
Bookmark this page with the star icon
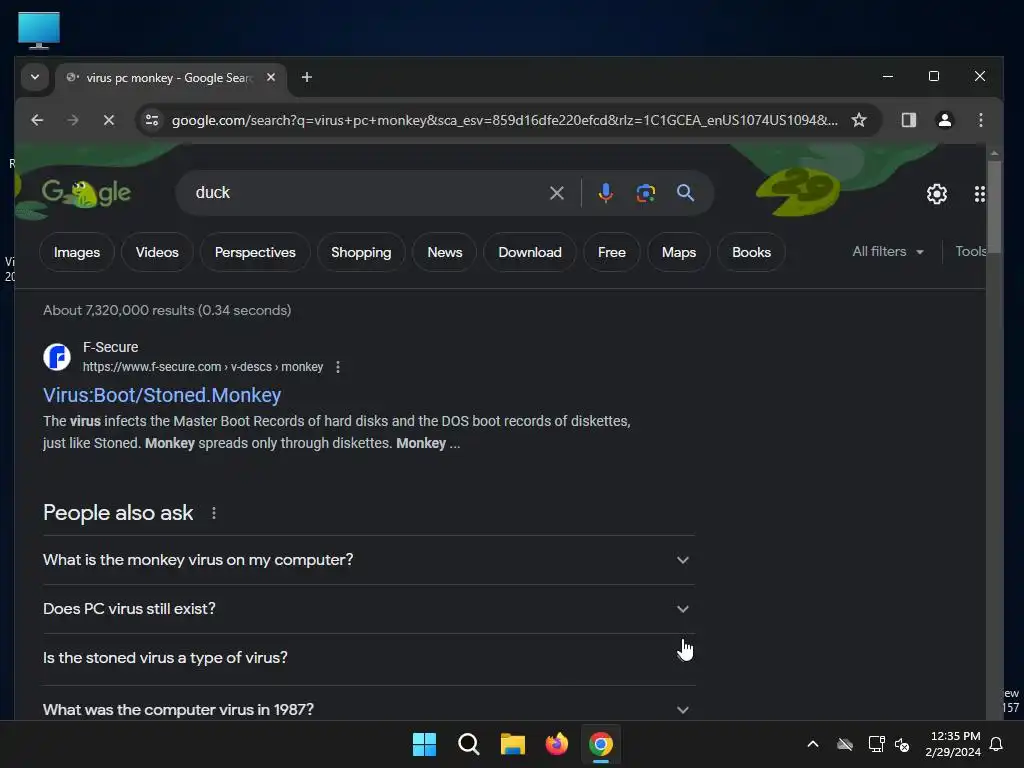[859, 120]
